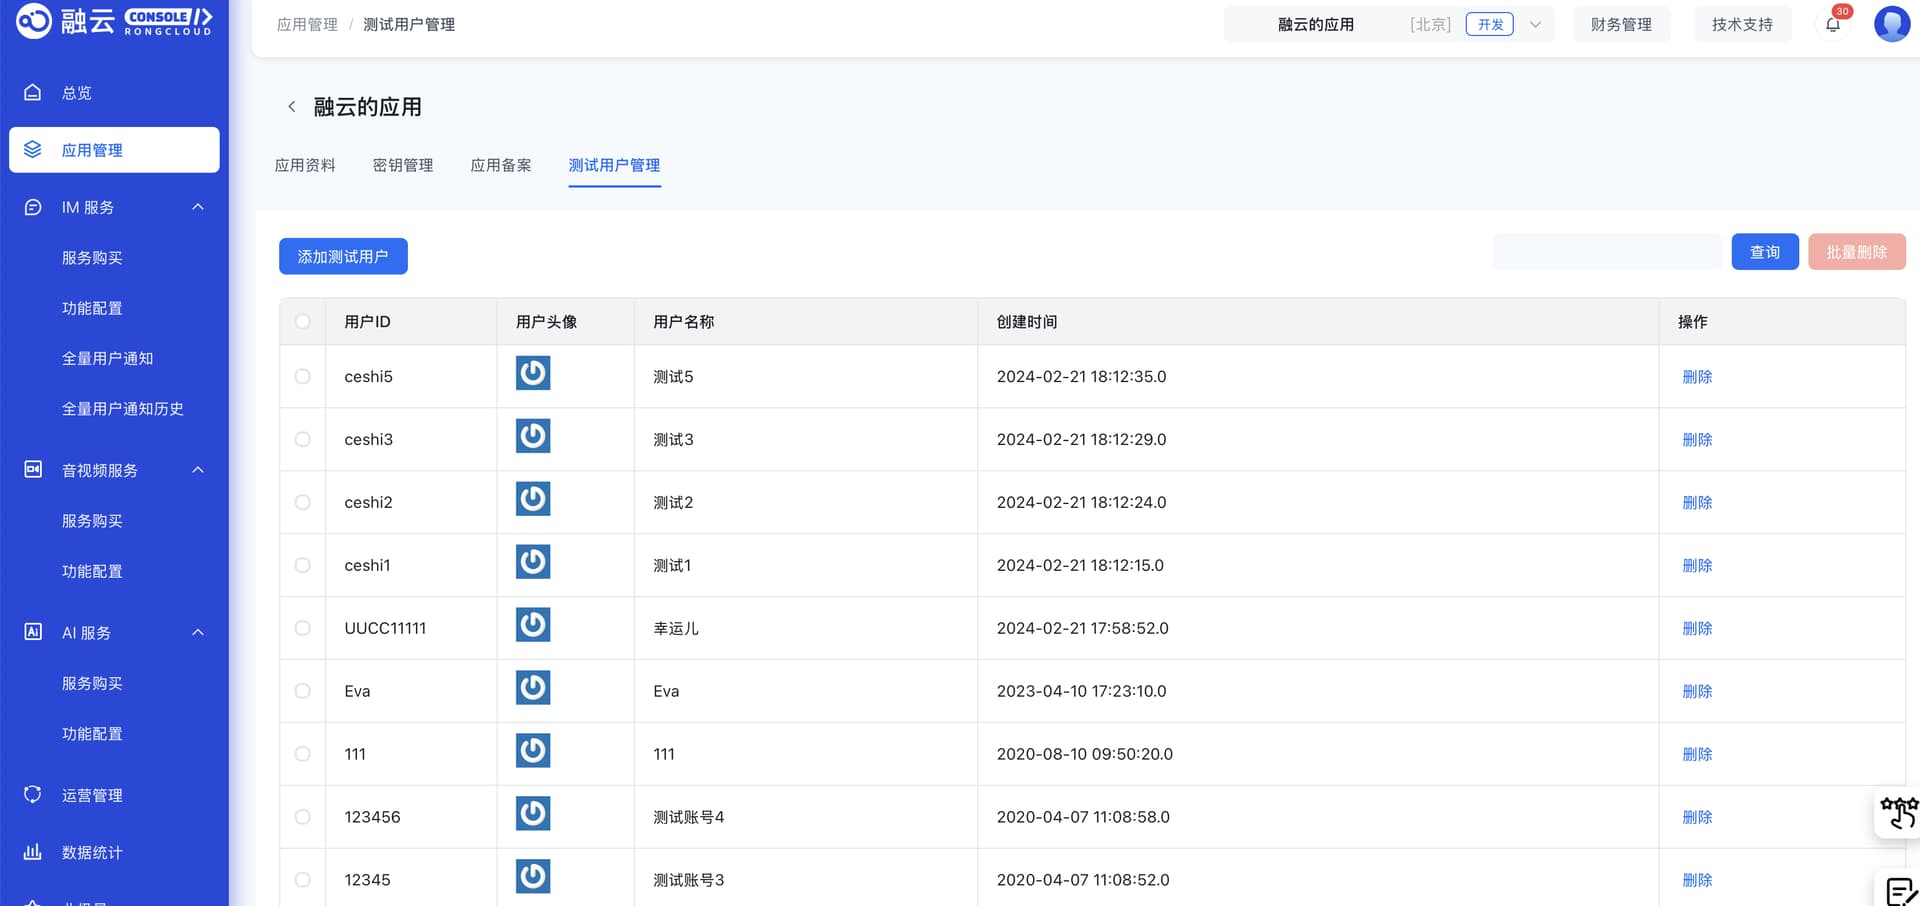Focus the search field beside 查询
The image size is (1920, 906).
(x=1606, y=252)
